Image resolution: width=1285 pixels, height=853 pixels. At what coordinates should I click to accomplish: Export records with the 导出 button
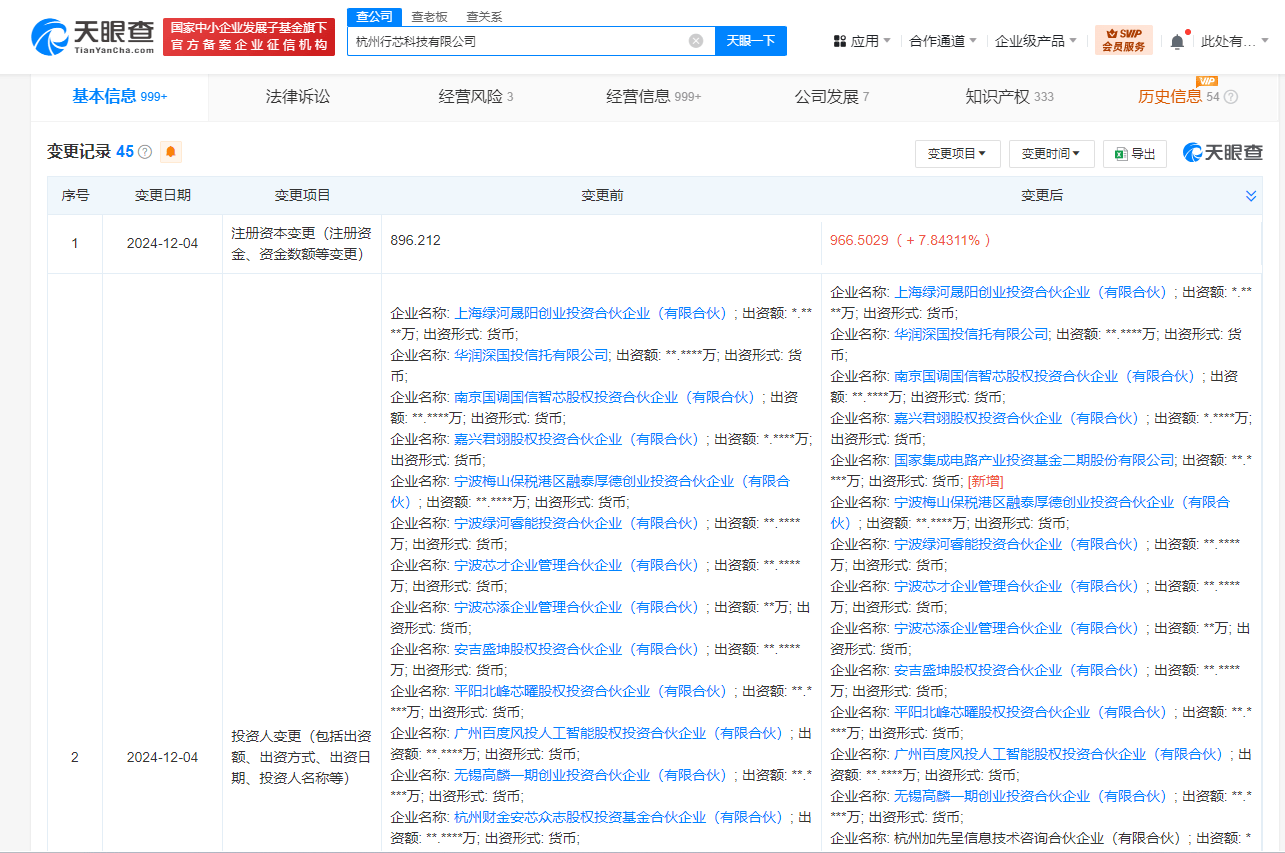[1135, 153]
